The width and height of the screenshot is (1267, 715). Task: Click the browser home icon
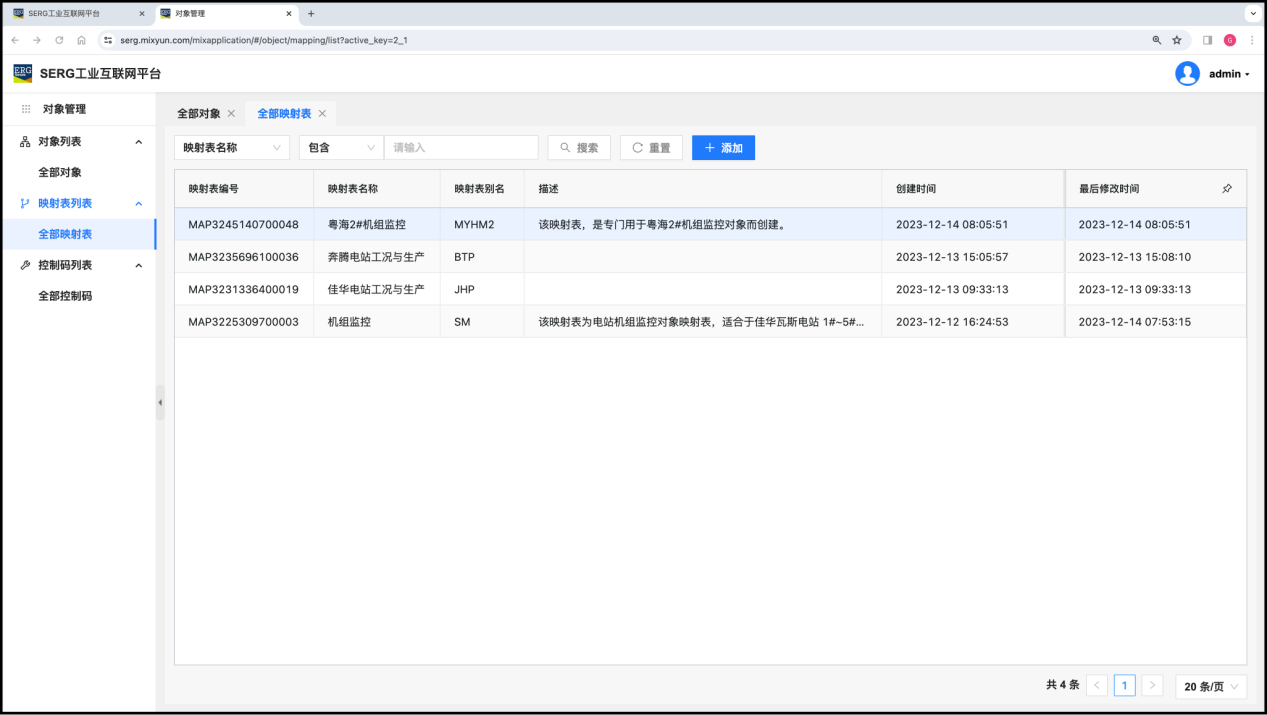click(81, 40)
